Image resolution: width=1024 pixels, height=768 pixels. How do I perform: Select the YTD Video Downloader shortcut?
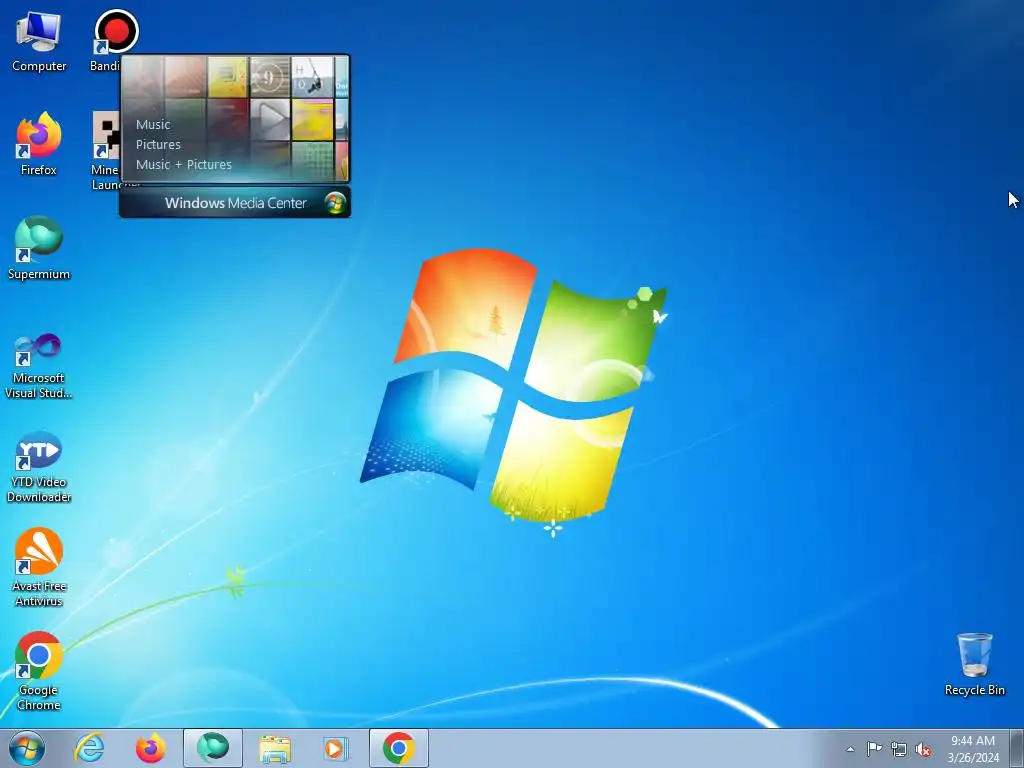[39, 468]
